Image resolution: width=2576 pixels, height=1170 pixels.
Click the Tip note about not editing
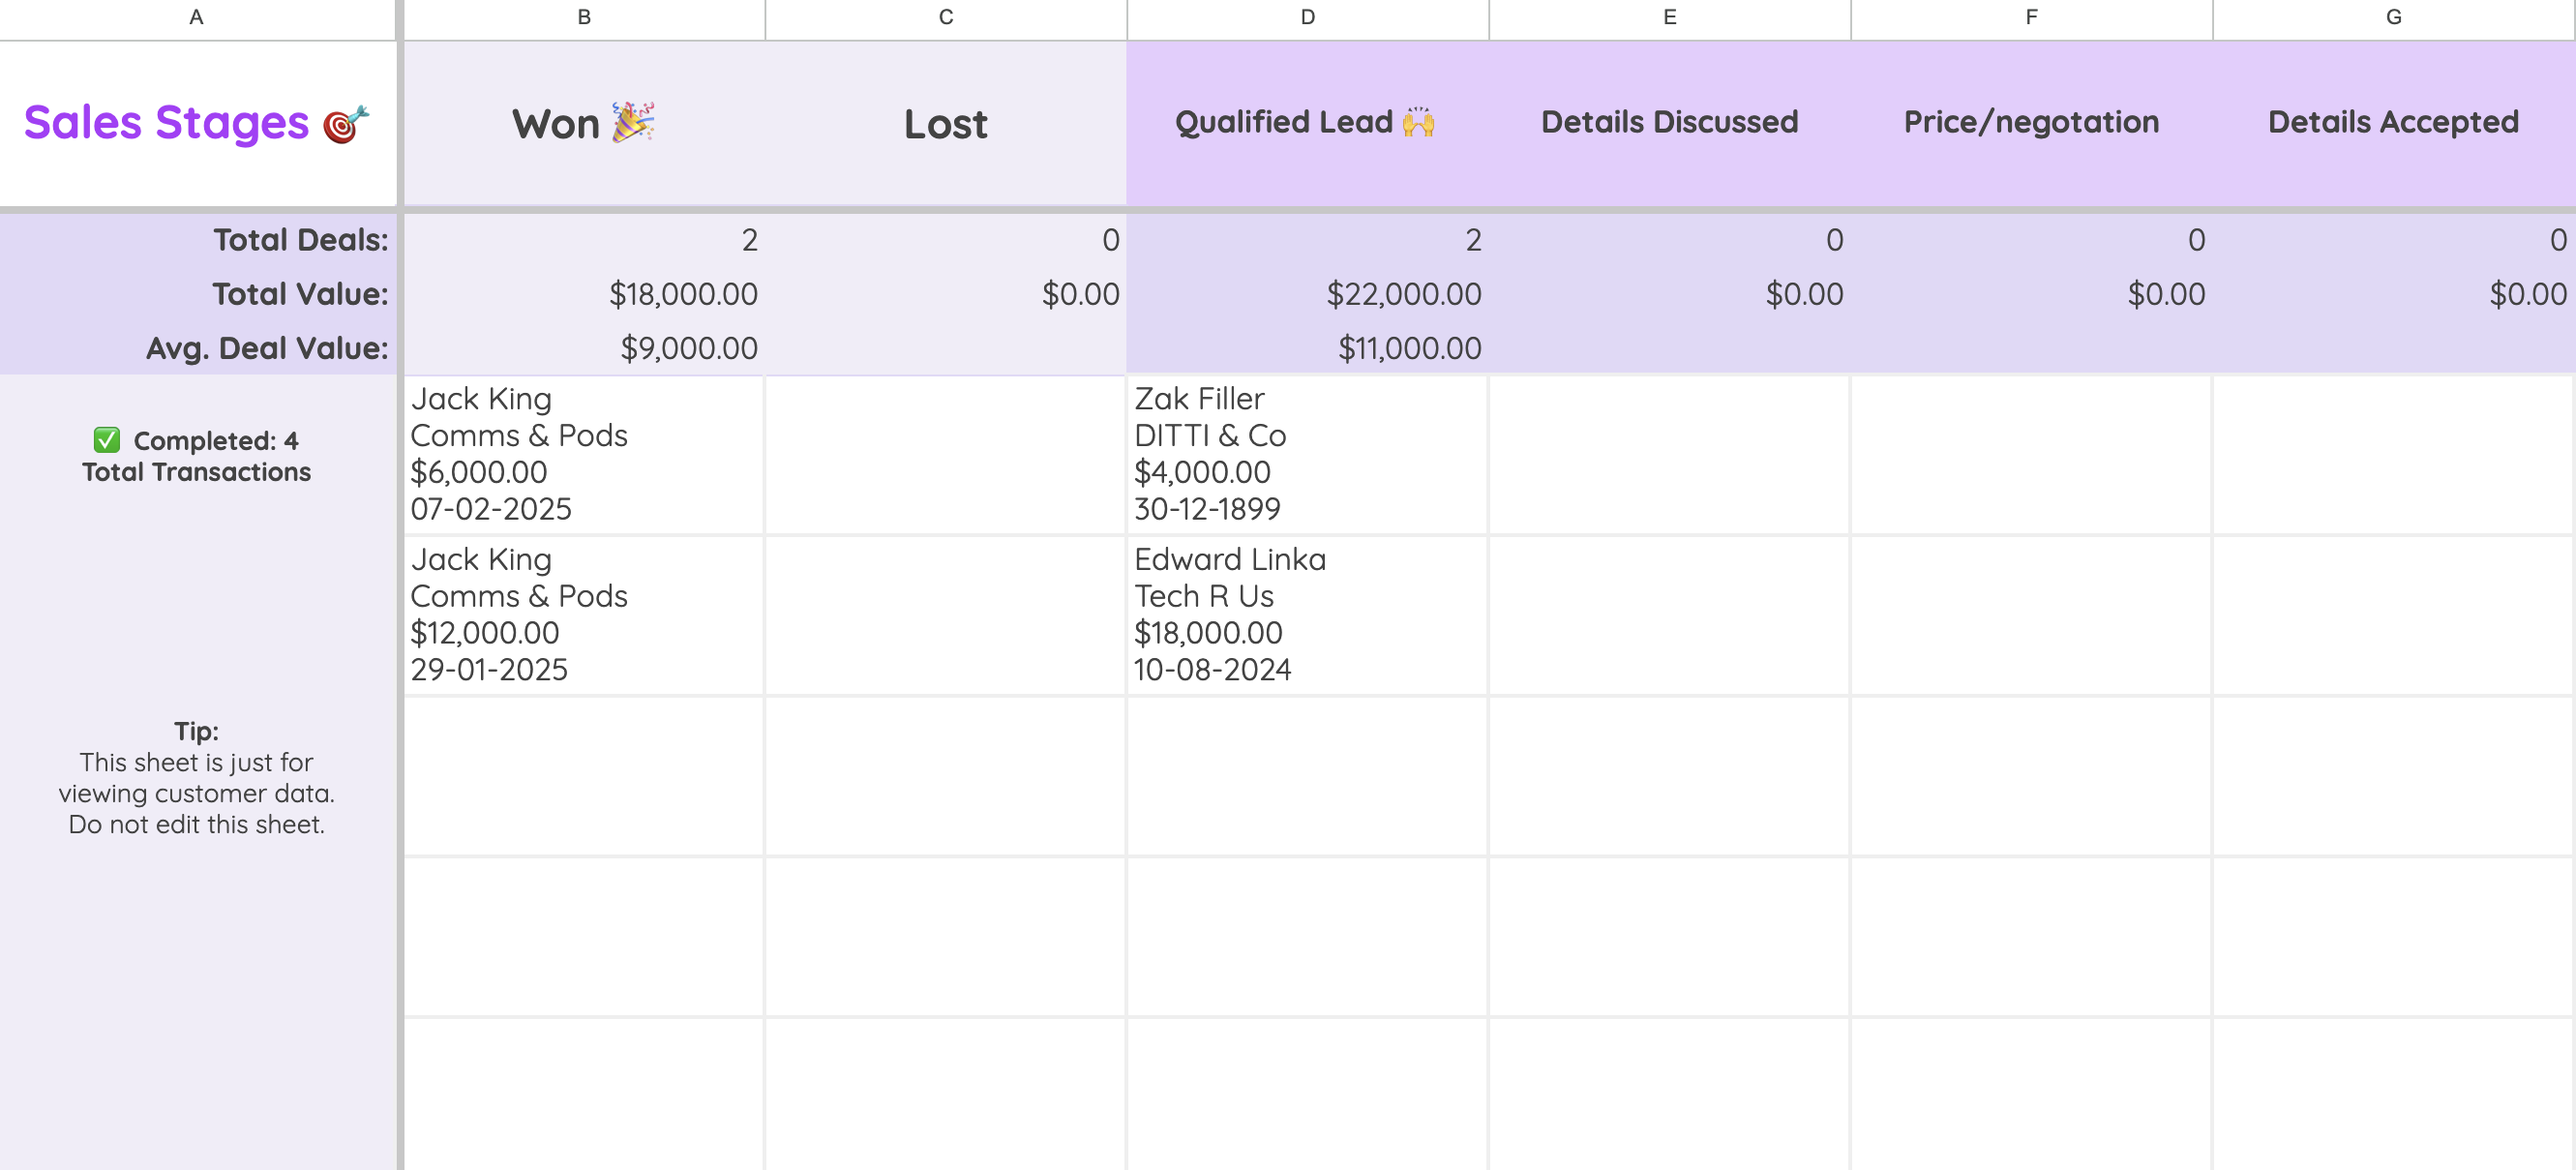[x=197, y=778]
